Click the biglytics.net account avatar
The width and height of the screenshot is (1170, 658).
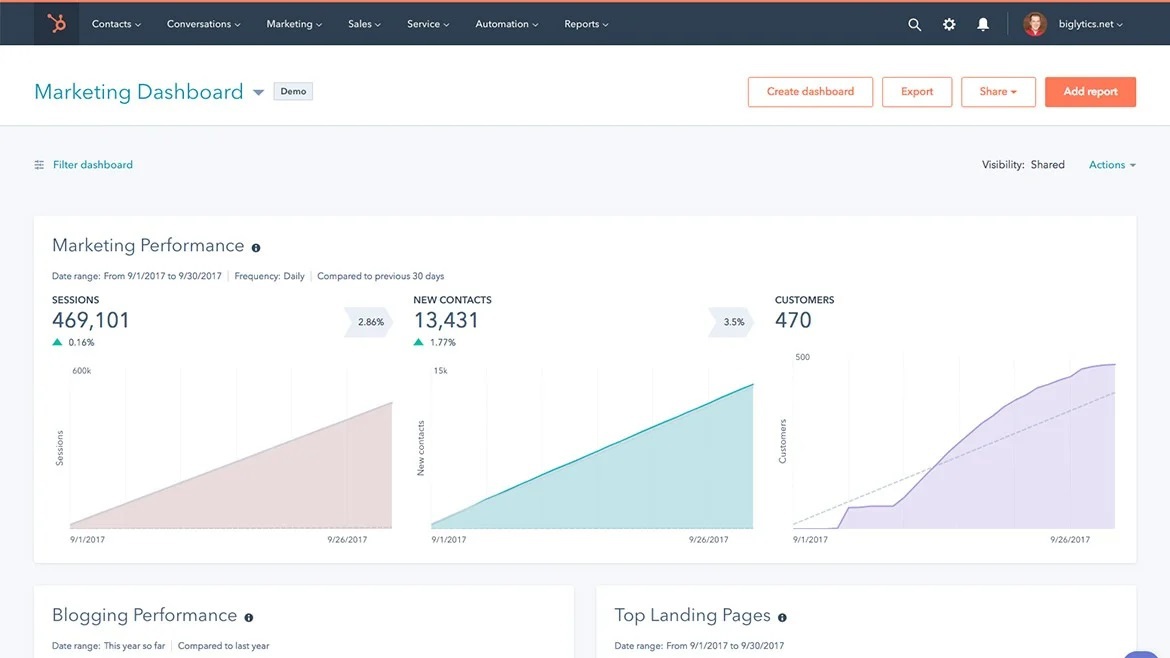1034,23
